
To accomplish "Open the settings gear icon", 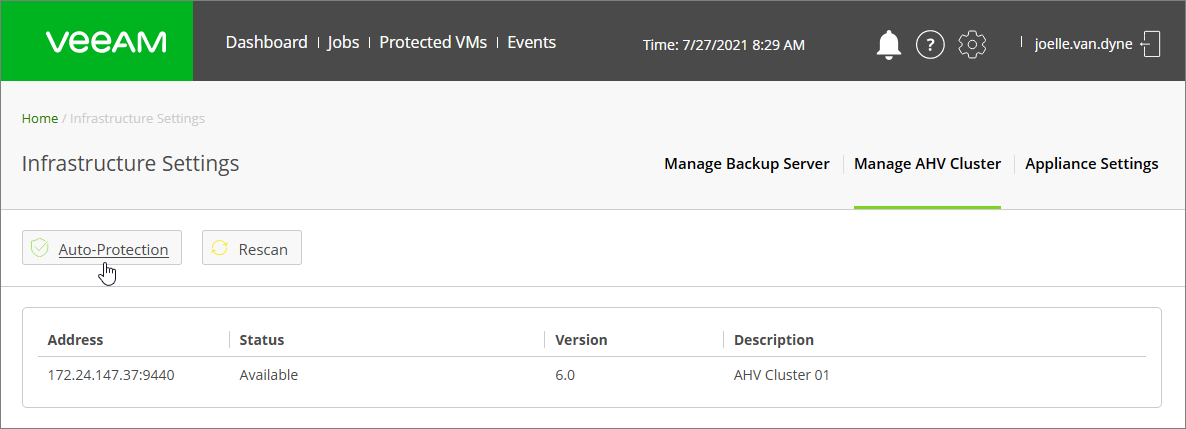I will click(x=972, y=45).
